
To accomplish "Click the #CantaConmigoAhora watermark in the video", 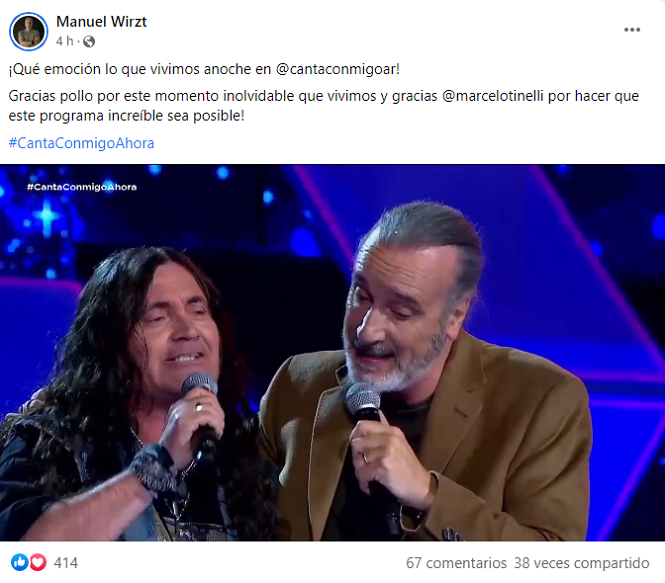I will tap(82, 187).
